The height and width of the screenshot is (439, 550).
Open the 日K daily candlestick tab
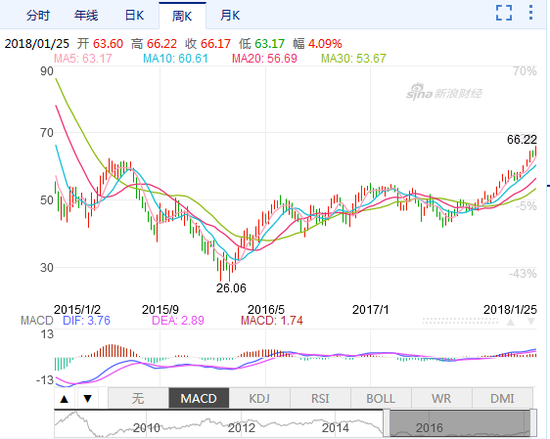point(134,15)
